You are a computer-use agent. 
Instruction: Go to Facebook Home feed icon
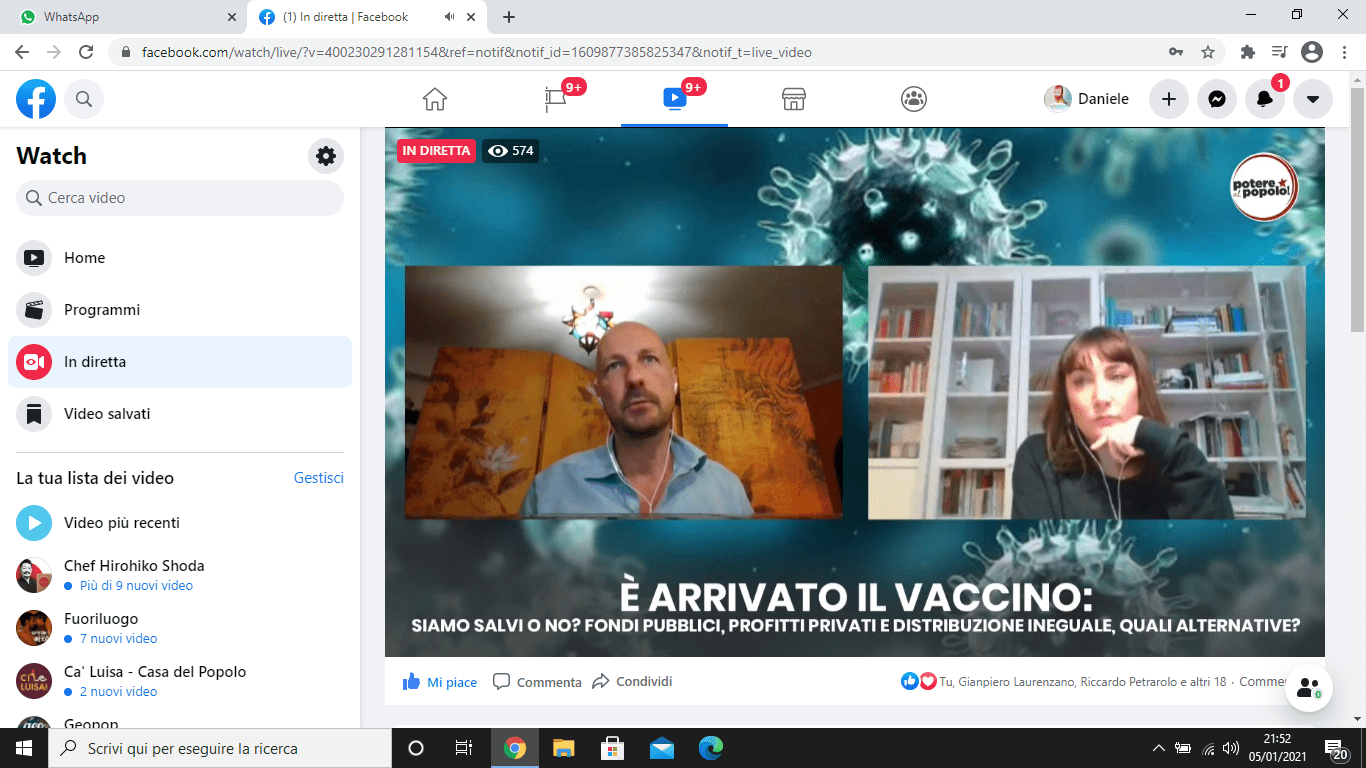435,99
